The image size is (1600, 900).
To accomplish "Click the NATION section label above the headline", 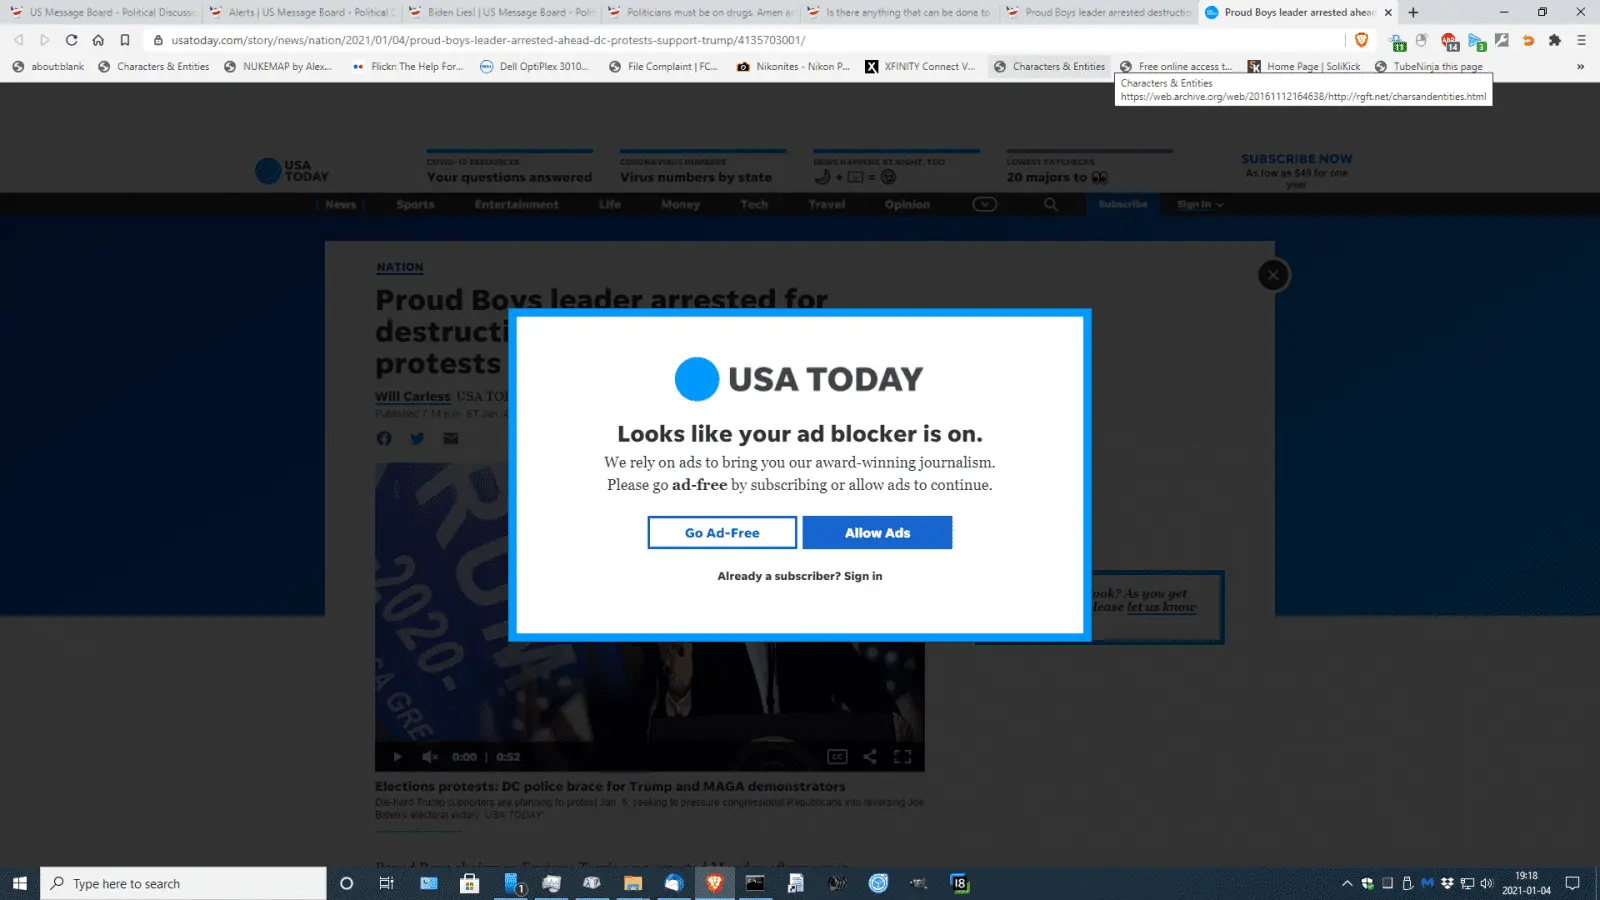I will click(x=400, y=267).
